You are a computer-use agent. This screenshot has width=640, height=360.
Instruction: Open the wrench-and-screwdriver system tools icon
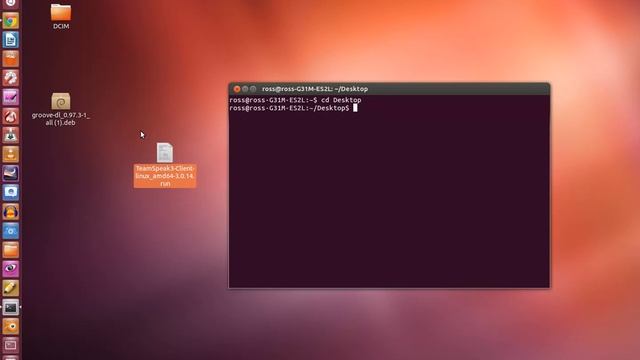coord(11,78)
